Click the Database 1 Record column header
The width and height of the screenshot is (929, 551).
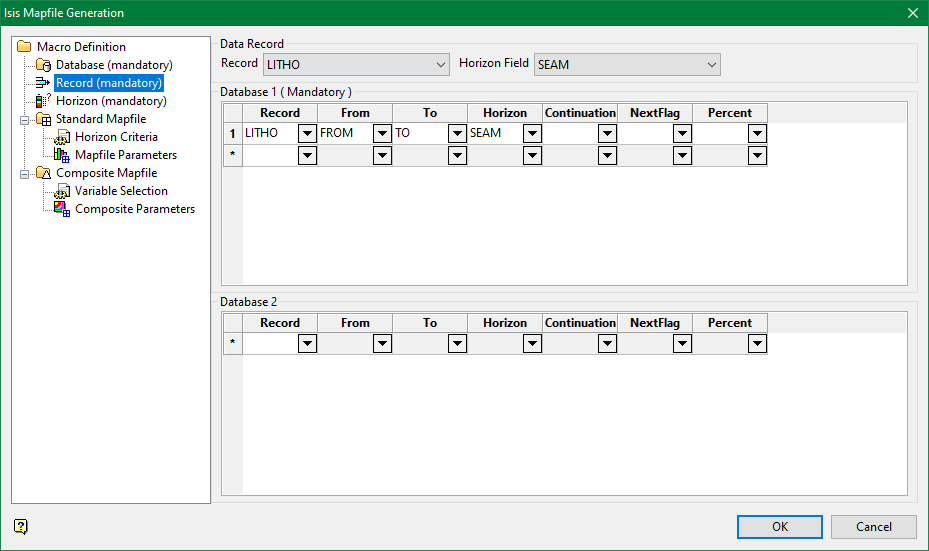pyautogui.click(x=280, y=113)
